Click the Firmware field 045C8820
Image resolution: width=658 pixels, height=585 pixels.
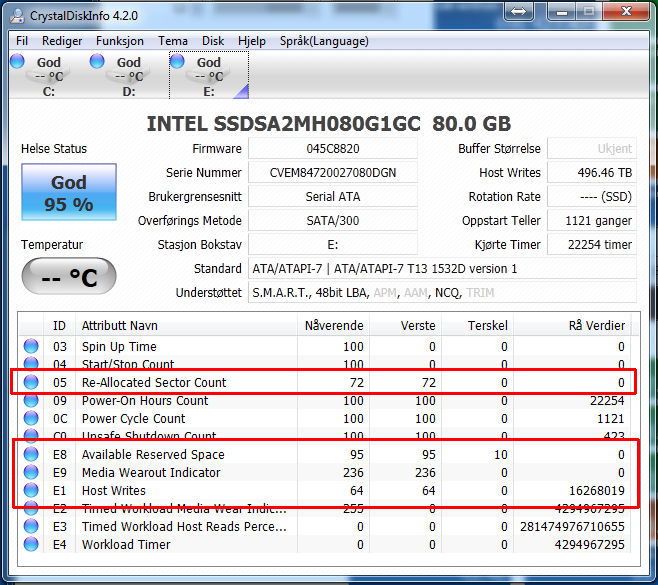(333, 149)
